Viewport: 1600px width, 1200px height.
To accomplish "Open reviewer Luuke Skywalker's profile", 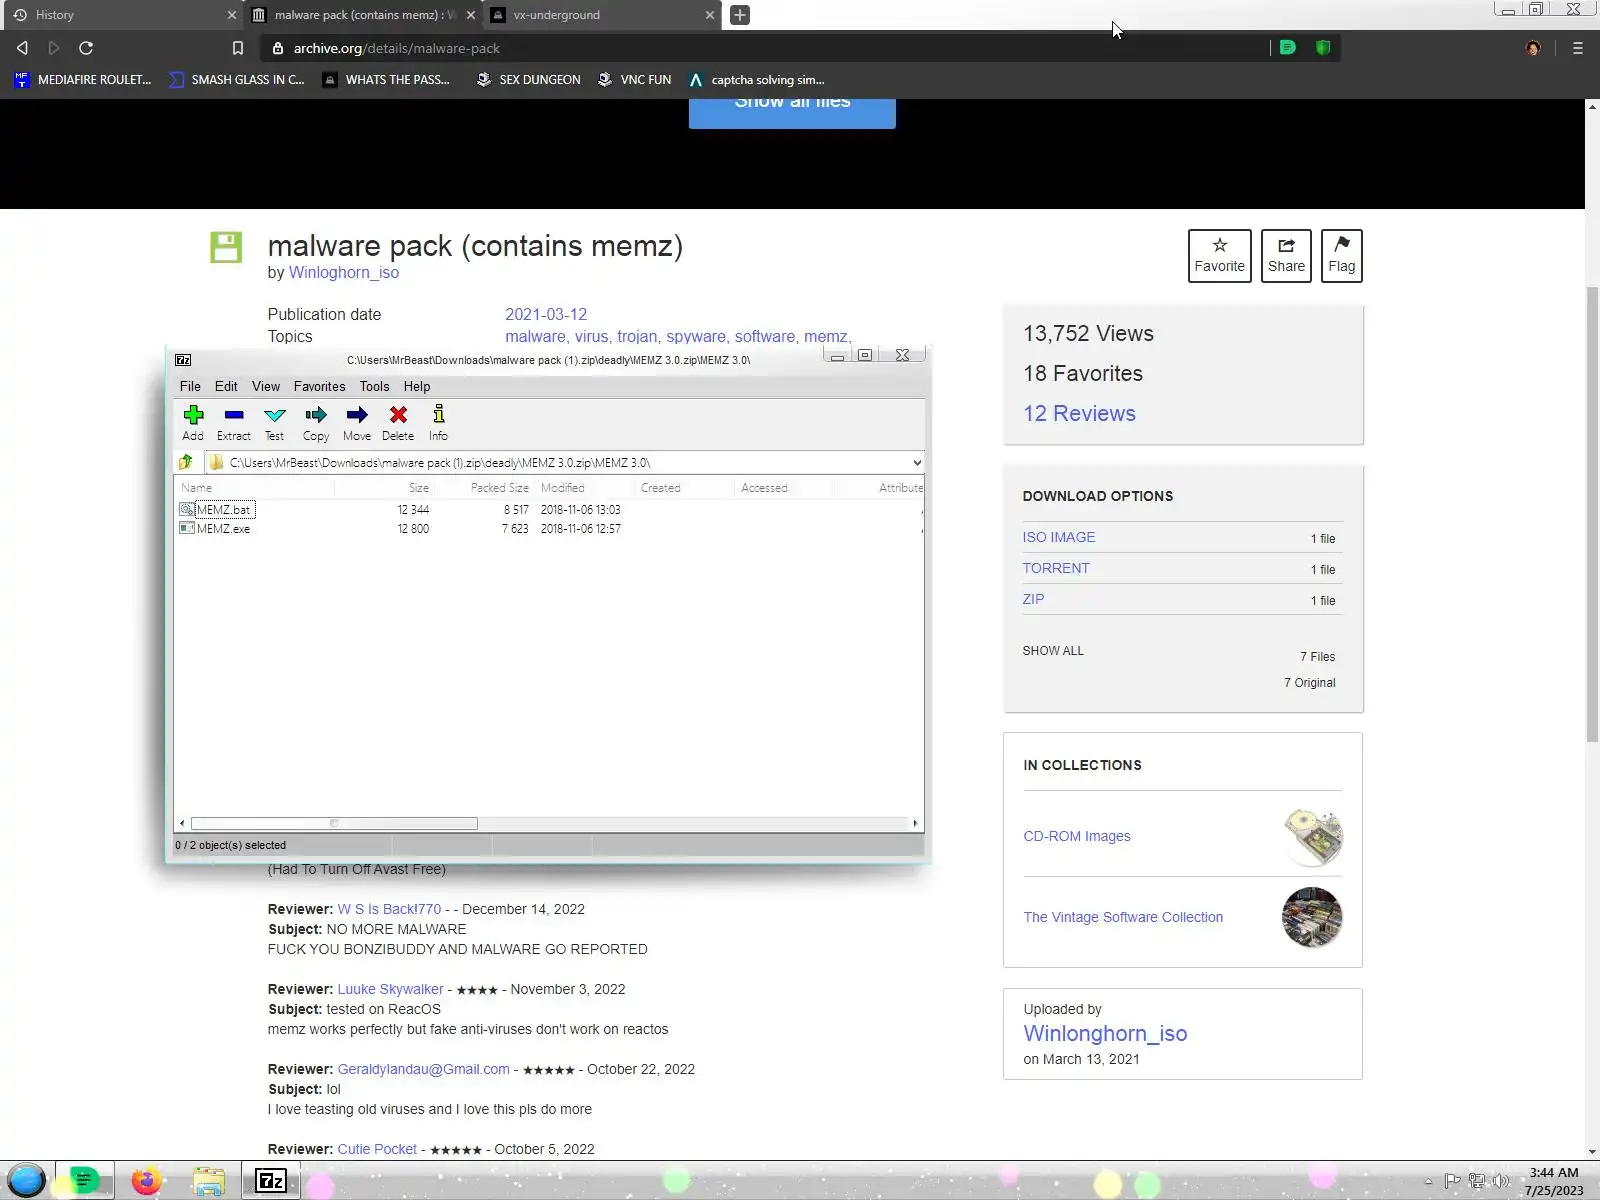I will coord(390,989).
